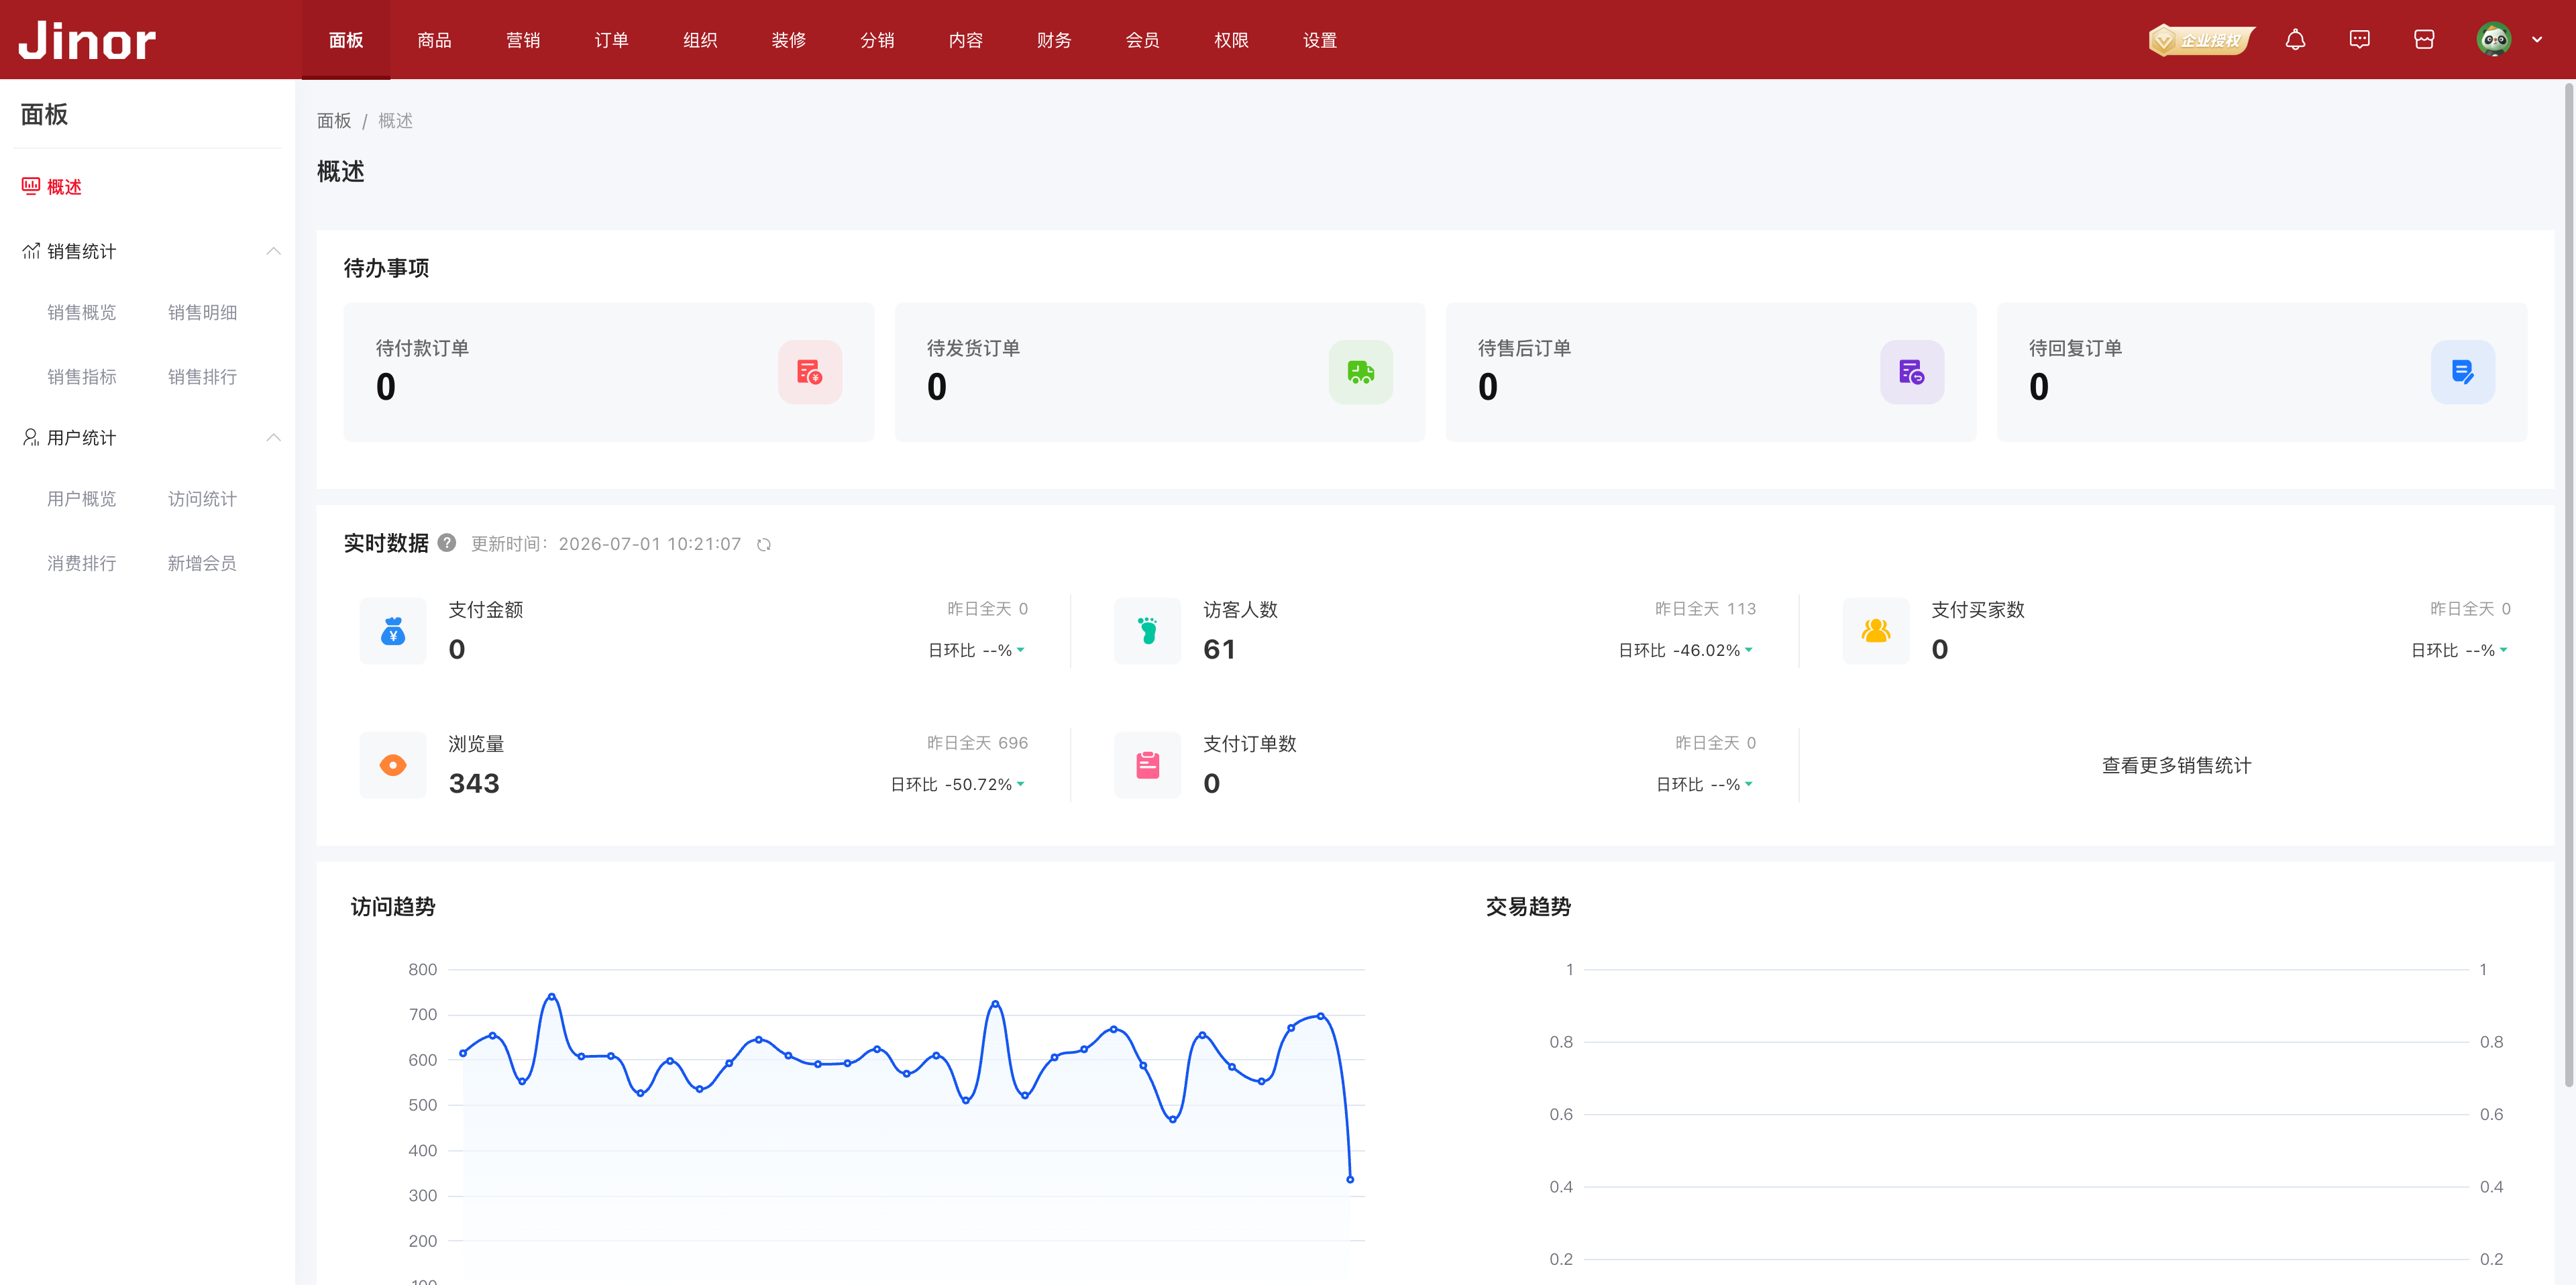Viewport: 2576px width, 1285px height.
Task: Click the 用户统计 user icon
Action: click(31, 437)
